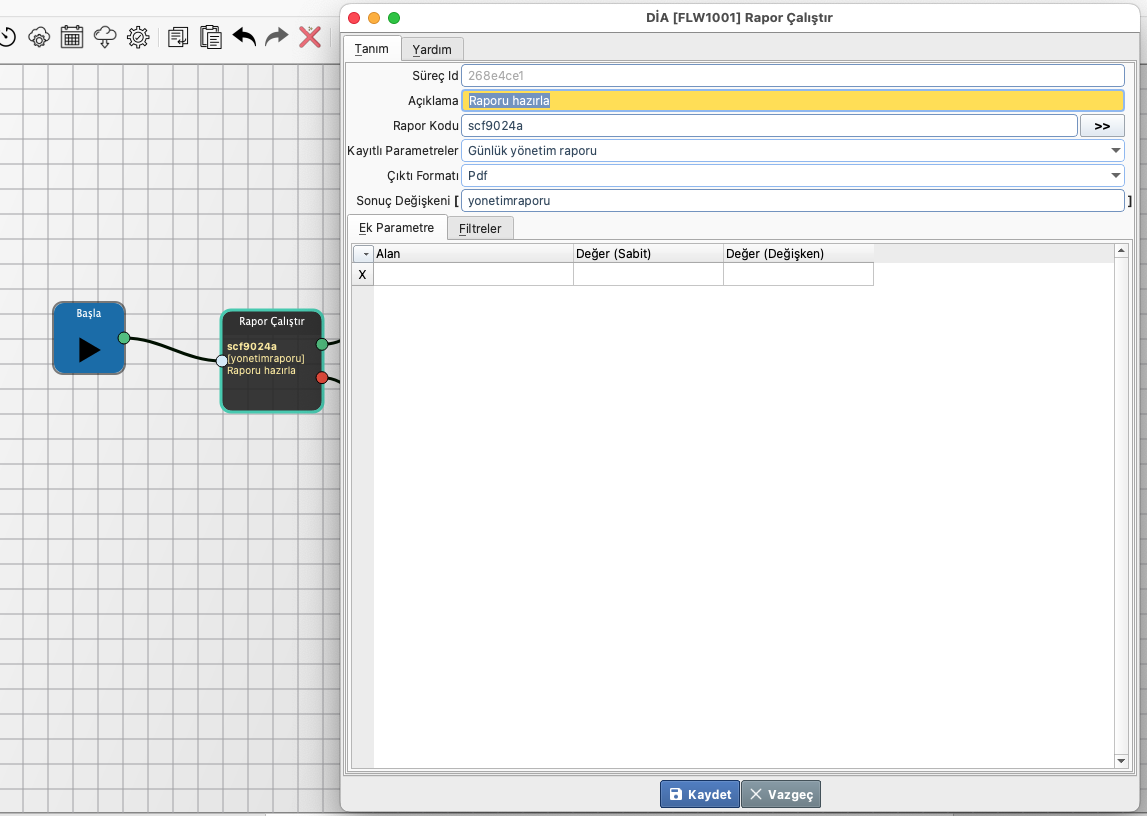The height and width of the screenshot is (816, 1147).
Task: Click the gray redo arrow icon
Action: (277, 37)
